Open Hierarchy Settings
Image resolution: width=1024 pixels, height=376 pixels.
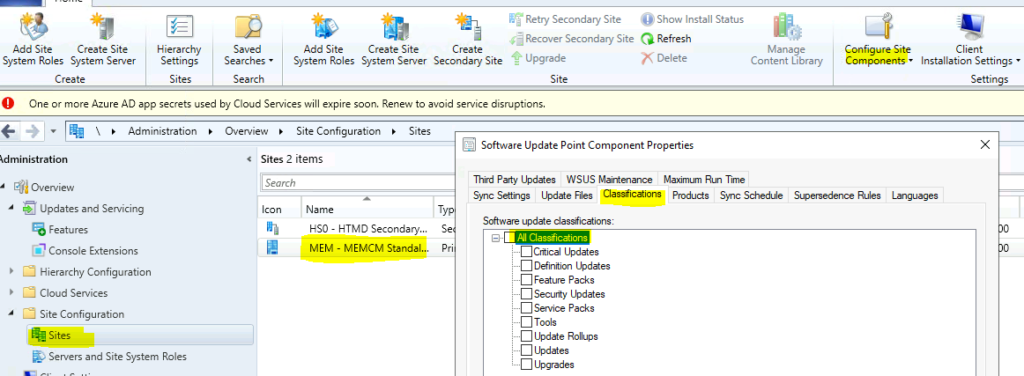pos(178,39)
